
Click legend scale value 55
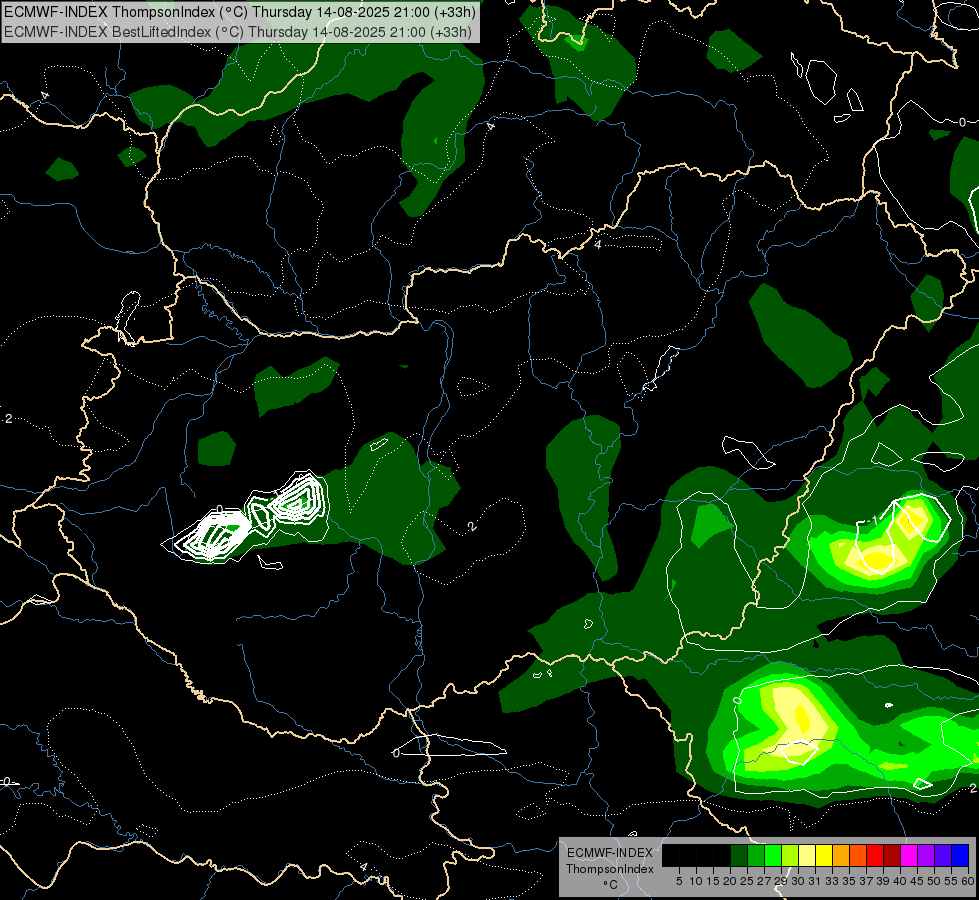click(951, 881)
